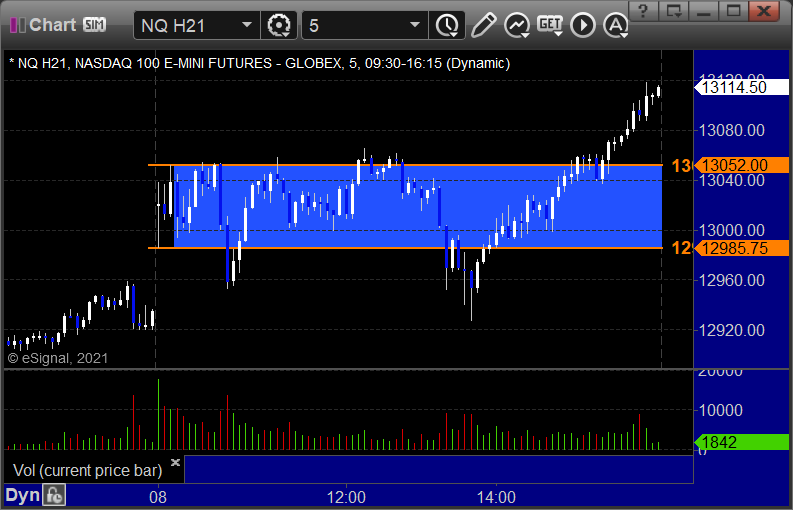Expand the NQ H21 symbol dropdown
Screen dimensions: 793x510
point(247,25)
